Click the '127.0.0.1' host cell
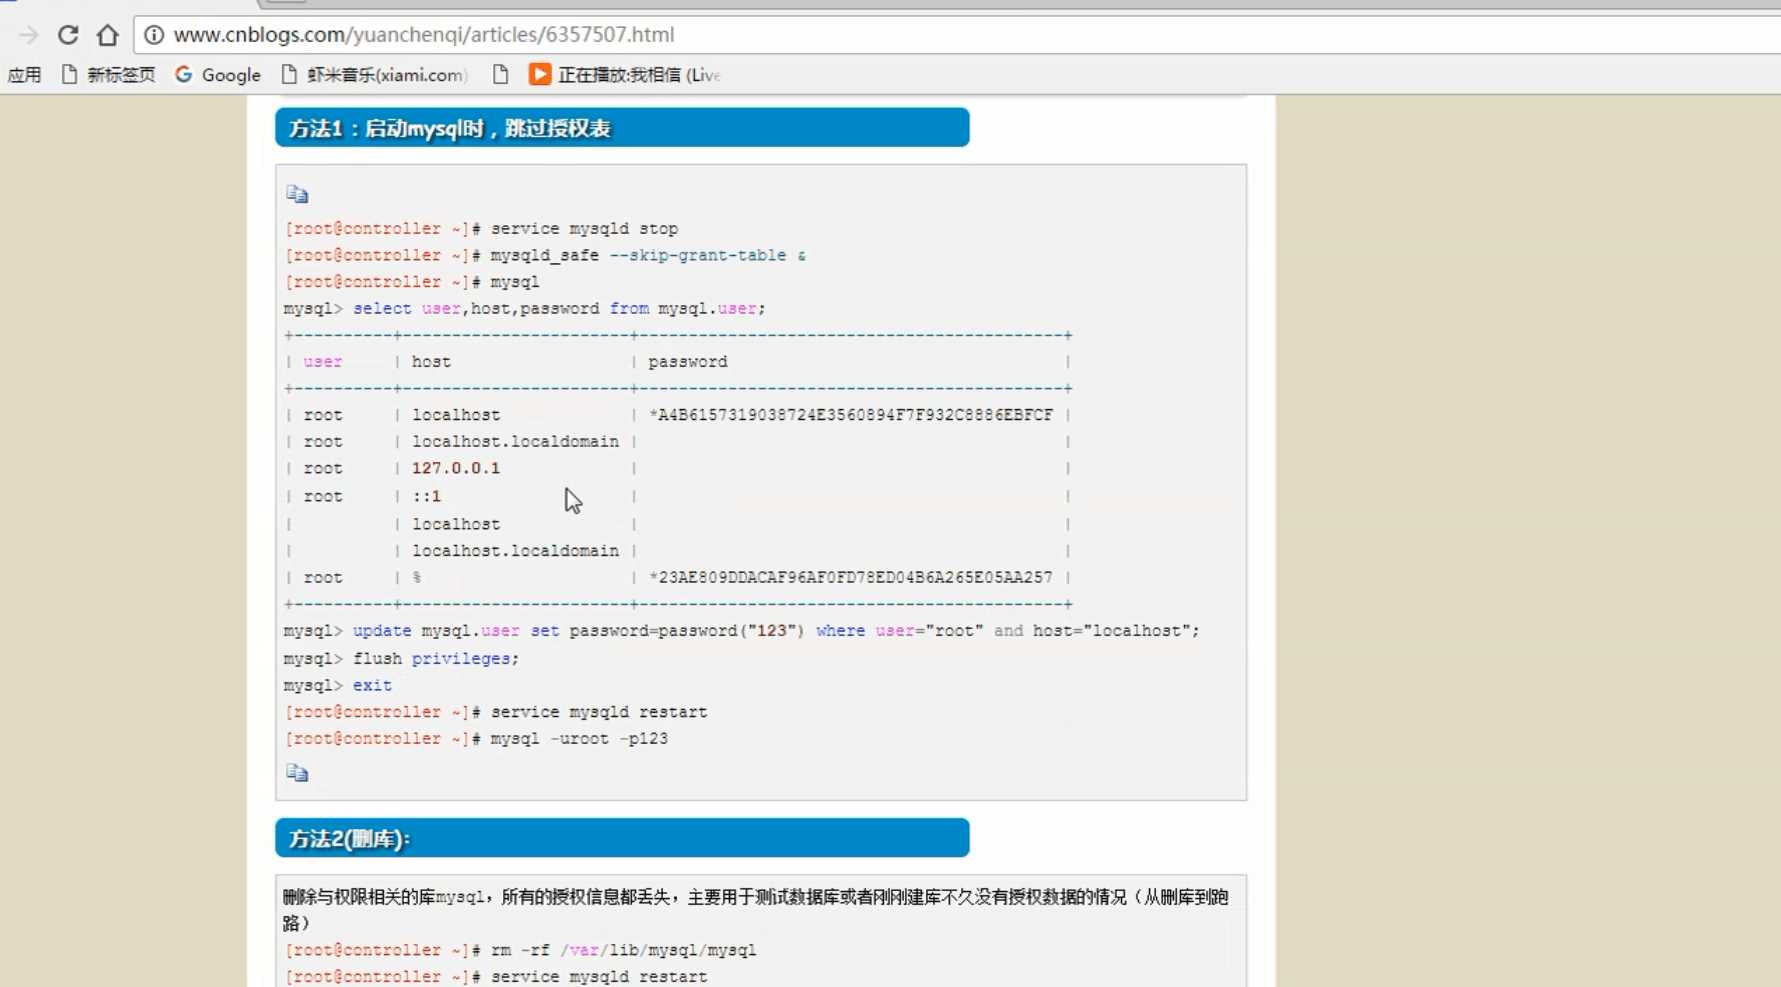Screen dimensions: 1781x987 click(x=456, y=468)
